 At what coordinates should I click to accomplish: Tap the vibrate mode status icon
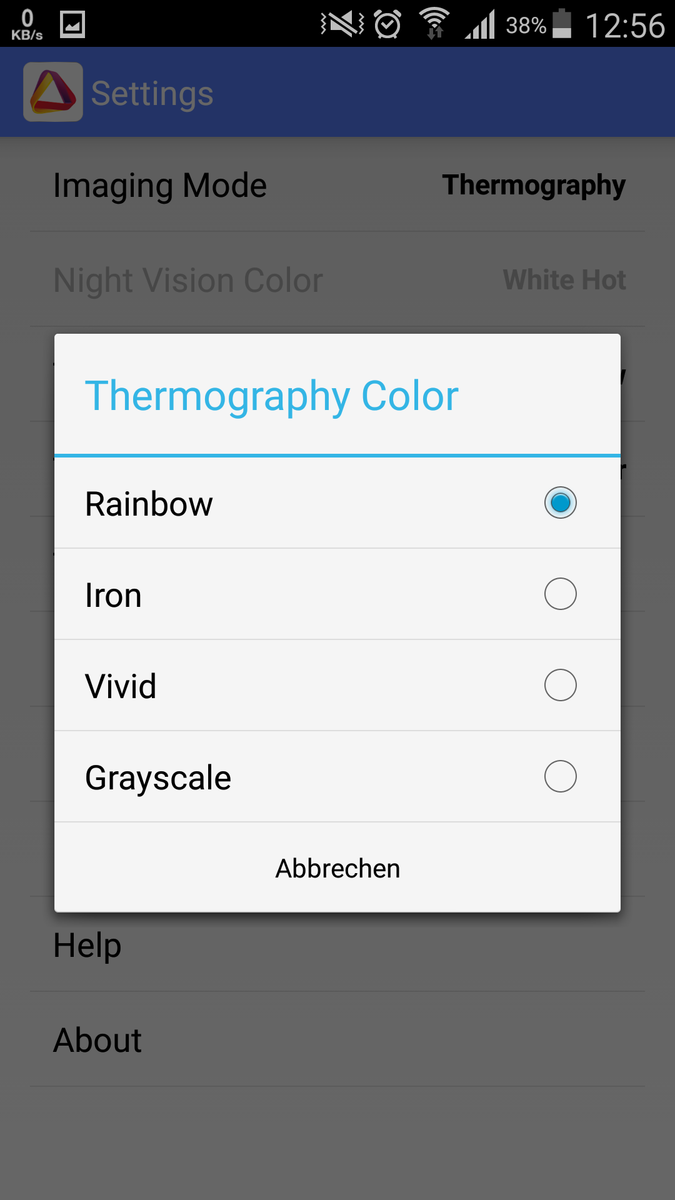point(341,23)
